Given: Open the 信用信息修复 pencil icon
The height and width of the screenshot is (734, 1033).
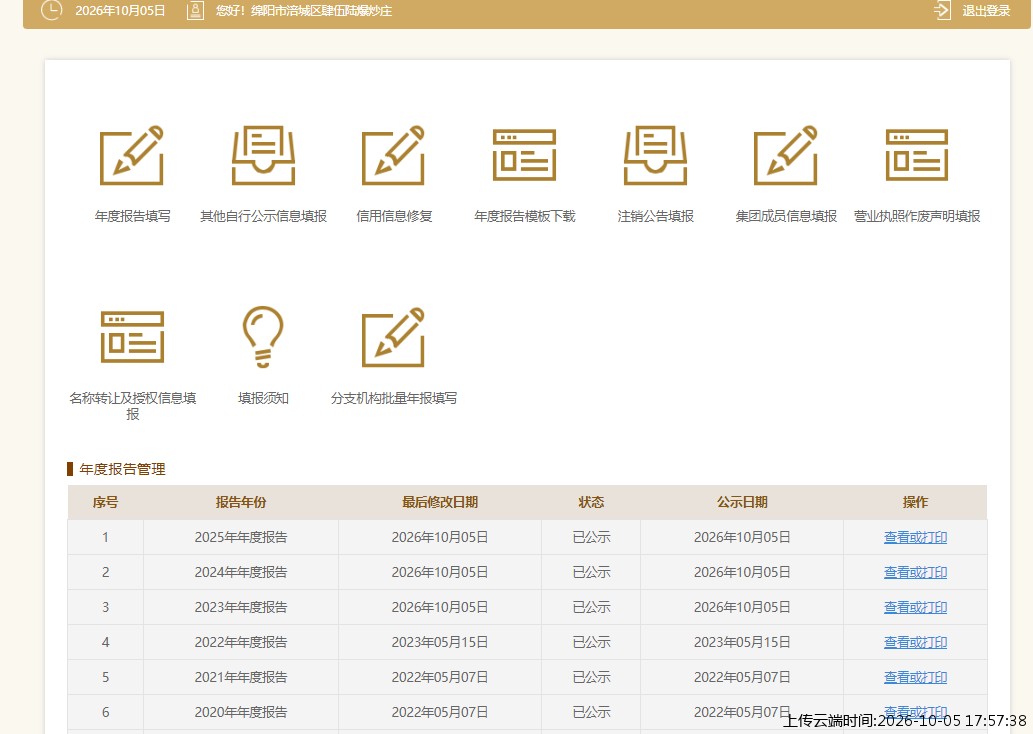Looking at the screenshot, I should click(x=393, y=155).
